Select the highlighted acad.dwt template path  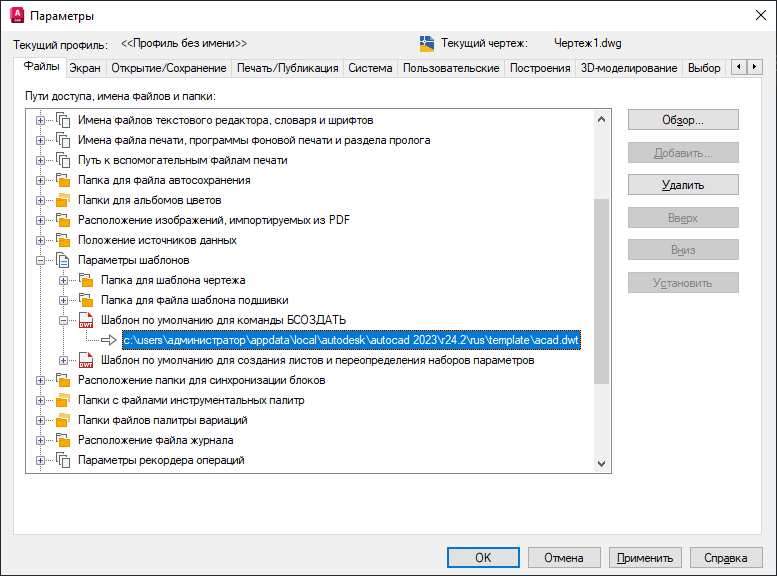(x=351, y=340)
